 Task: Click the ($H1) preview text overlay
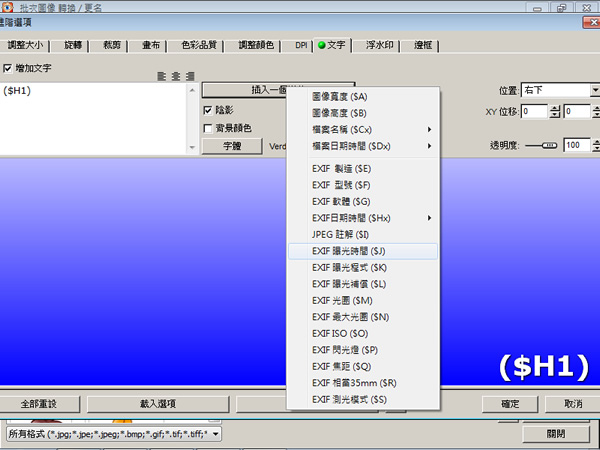tap(544, 367)
